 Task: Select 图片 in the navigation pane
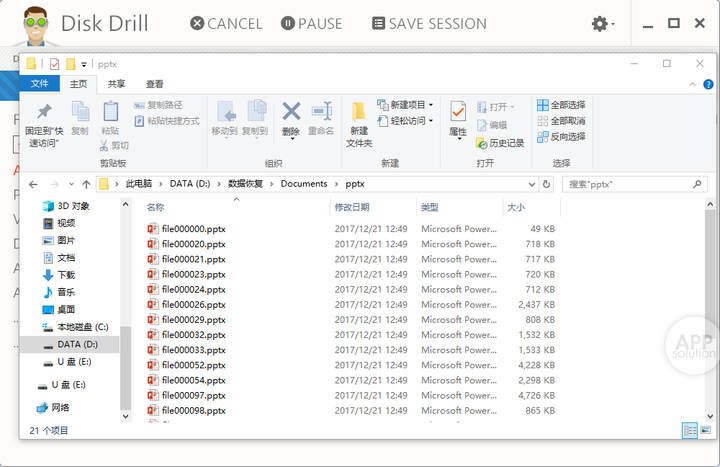pyautogui.click(x=59, y=241)
